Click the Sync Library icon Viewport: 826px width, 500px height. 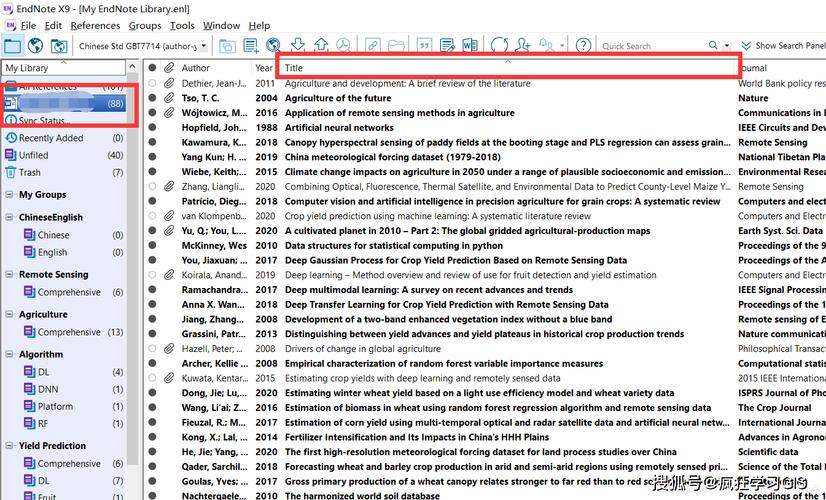[x=498, y=46]
